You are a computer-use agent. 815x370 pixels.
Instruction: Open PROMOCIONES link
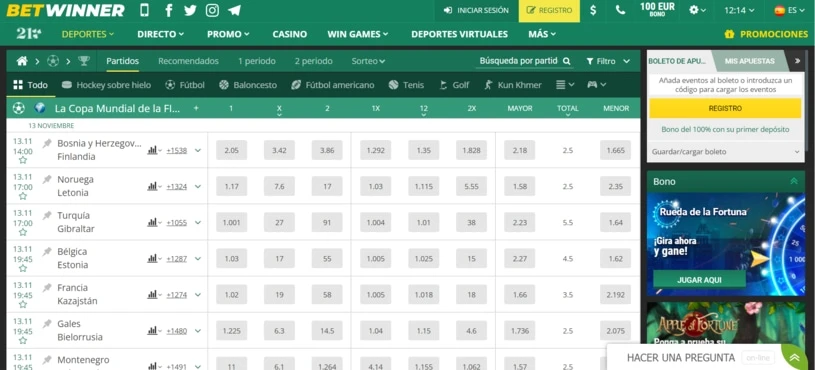click(767, 34)
